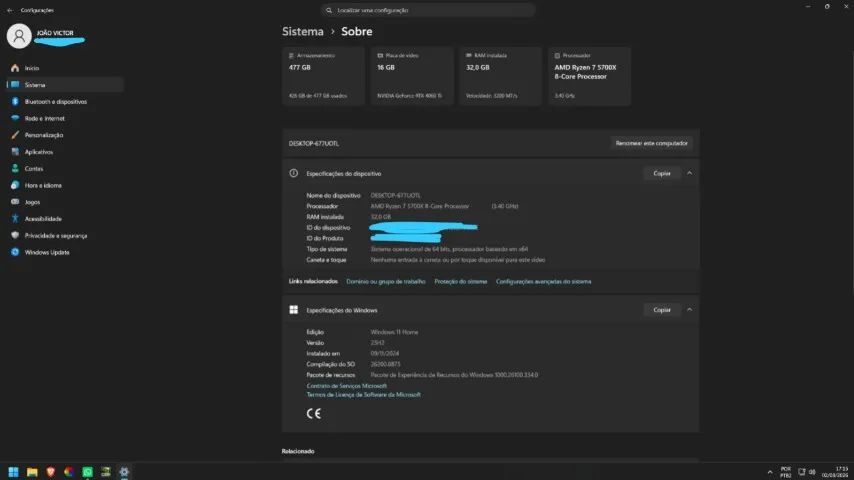Screen dimensions: 854x480
Task: Open Personalização via its brush icon
Action: click(15, 135)
